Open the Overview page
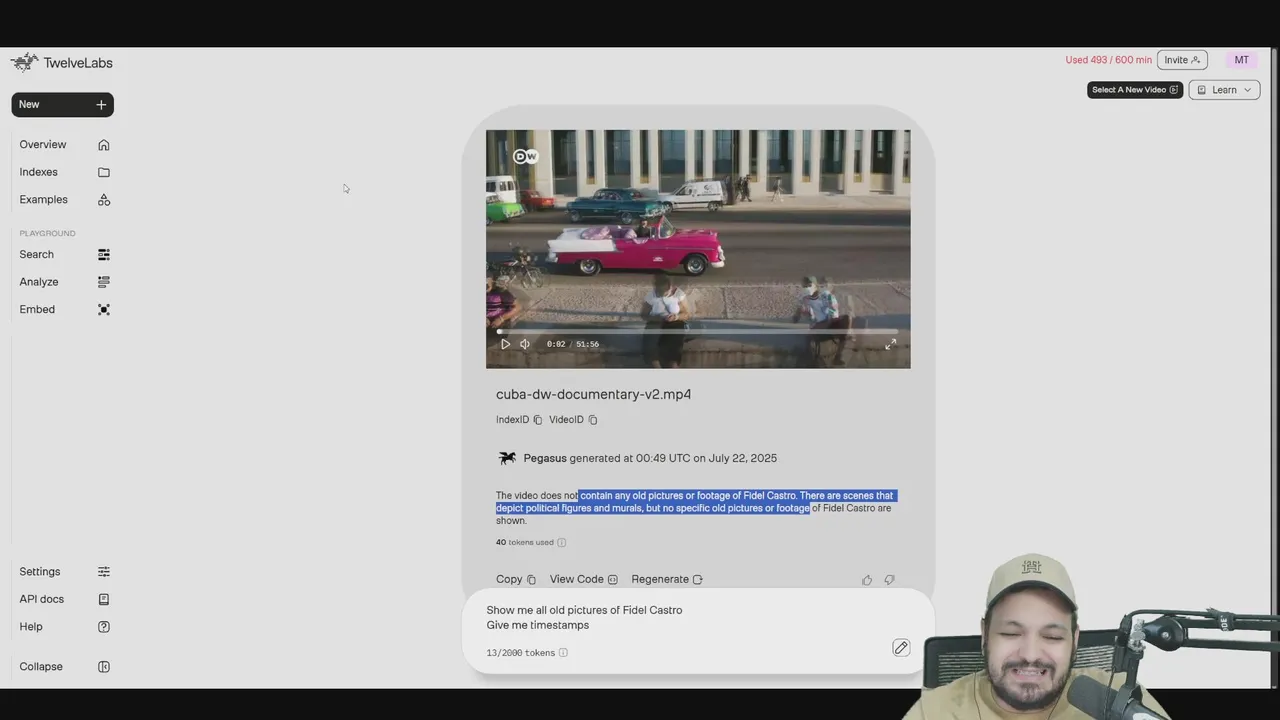The image size is (1280, 720). (64, 145)
